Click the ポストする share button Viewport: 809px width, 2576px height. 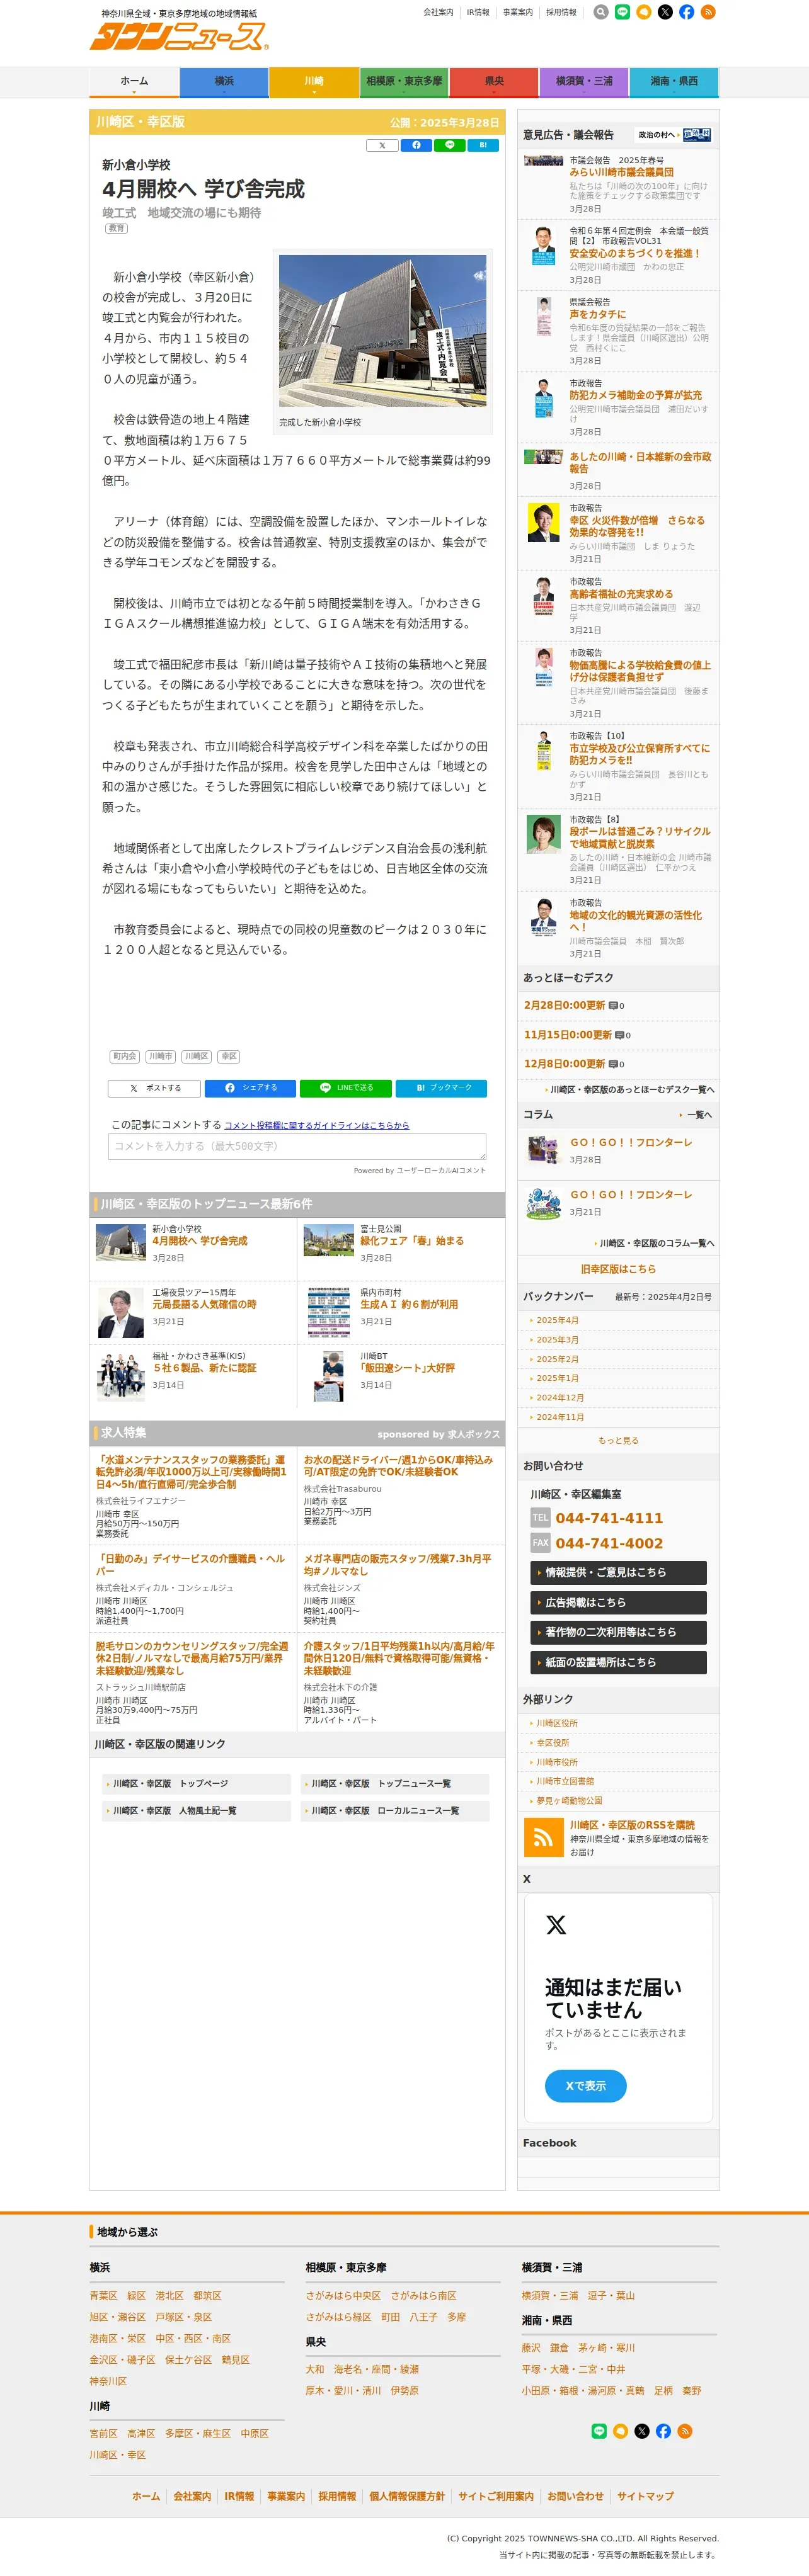tap(154, 1088)
